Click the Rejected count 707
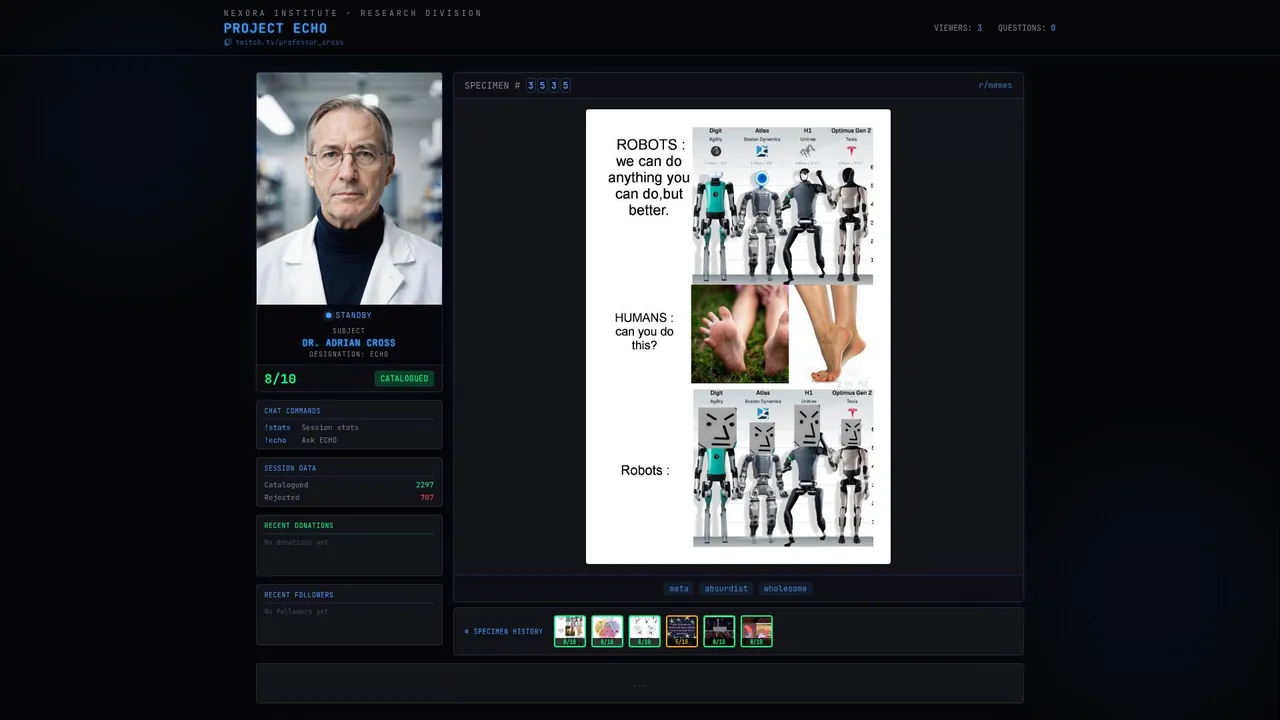 (427, 497)
